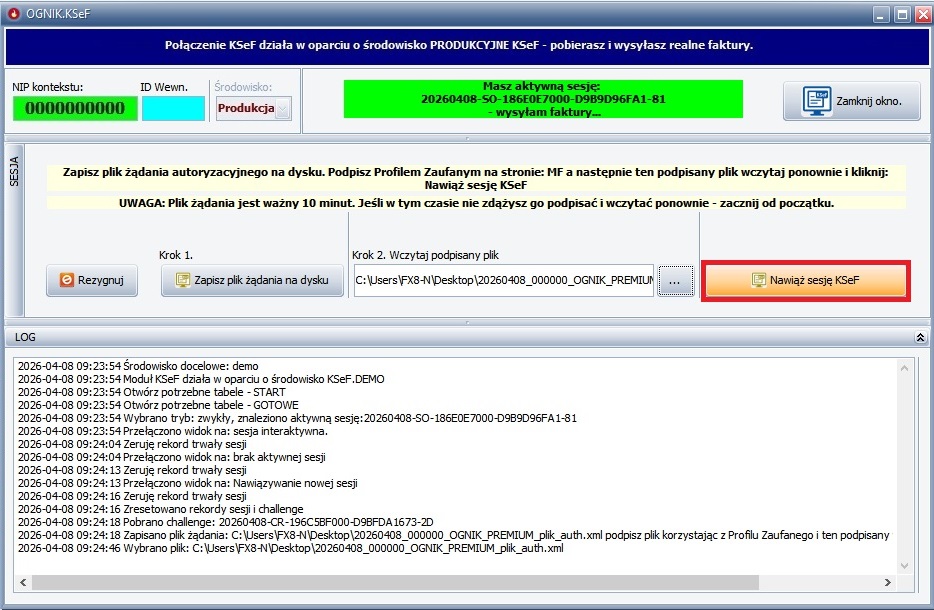The height and width of the screenshot is (610, 934).
Task: Save request file via Zapisz plik żądania
Action: (251, 281)
